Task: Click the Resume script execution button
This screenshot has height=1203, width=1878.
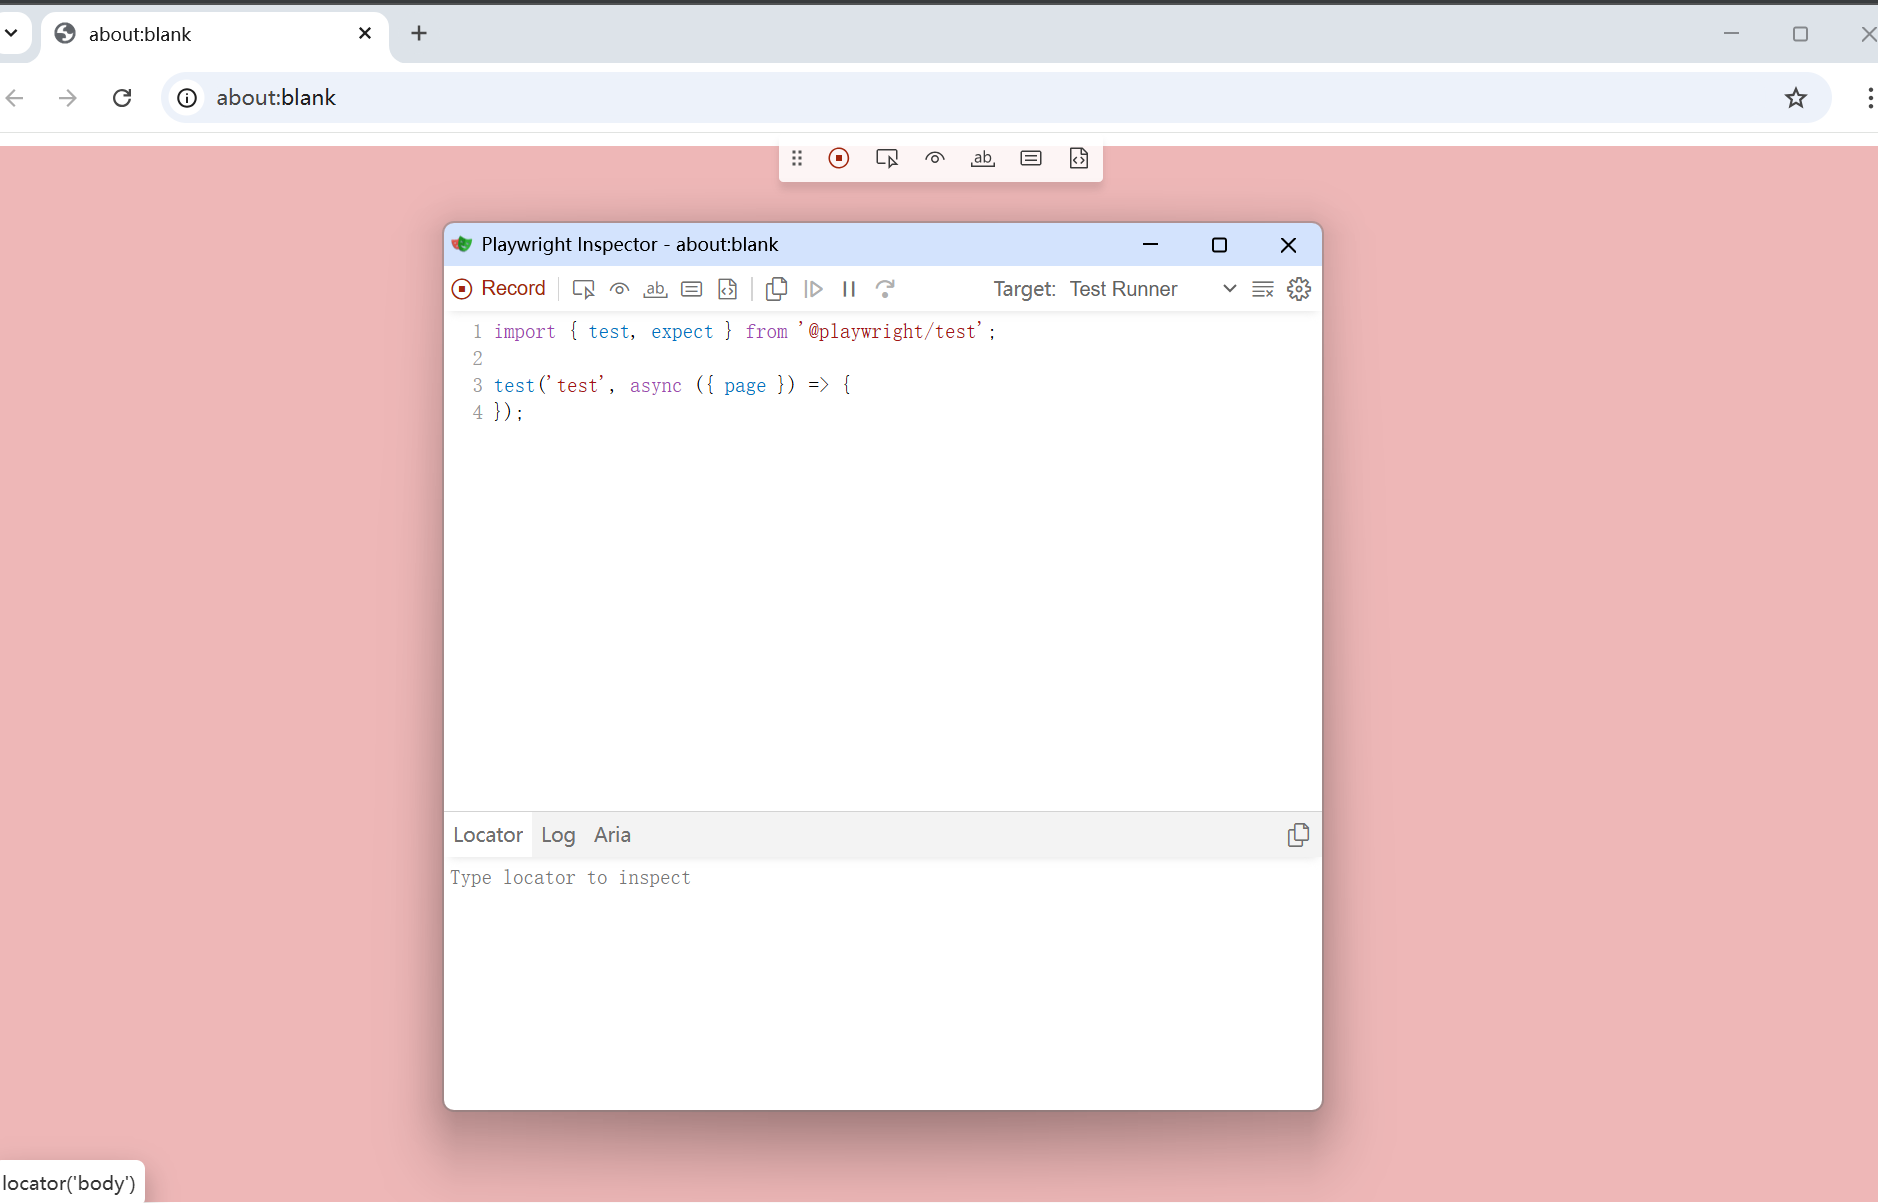Action: click(814, 289)
